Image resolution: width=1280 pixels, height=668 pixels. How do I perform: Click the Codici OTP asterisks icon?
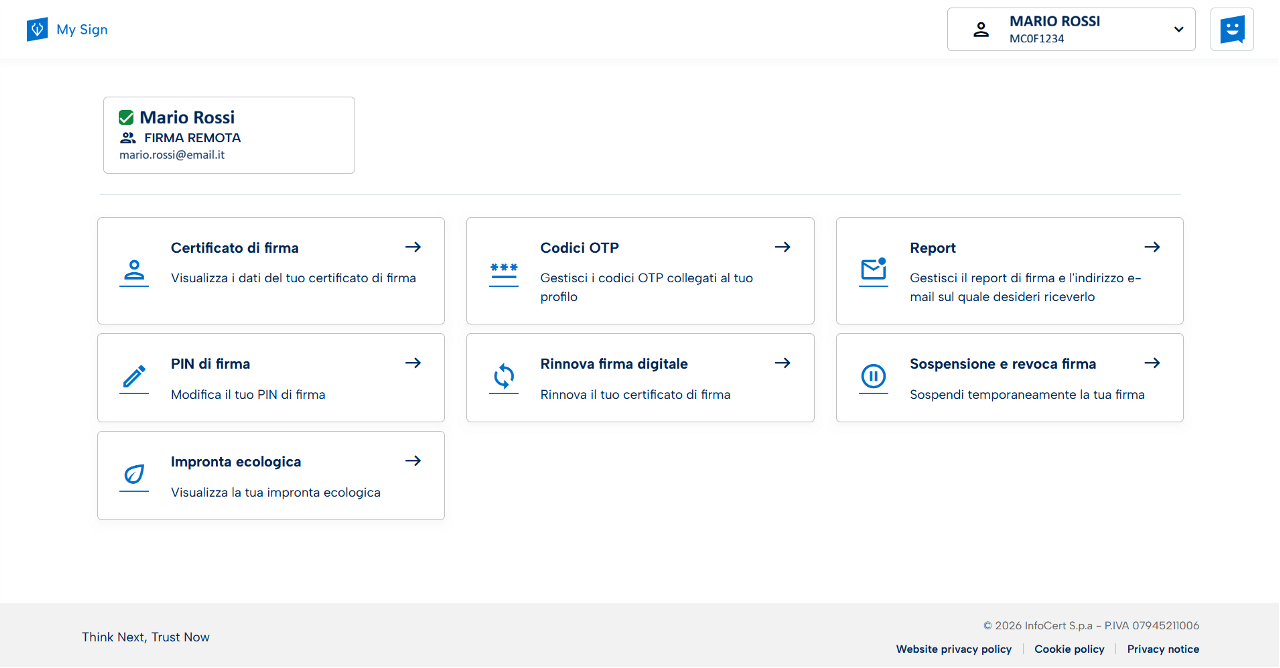pyautogui.click(x=504, y=270)
